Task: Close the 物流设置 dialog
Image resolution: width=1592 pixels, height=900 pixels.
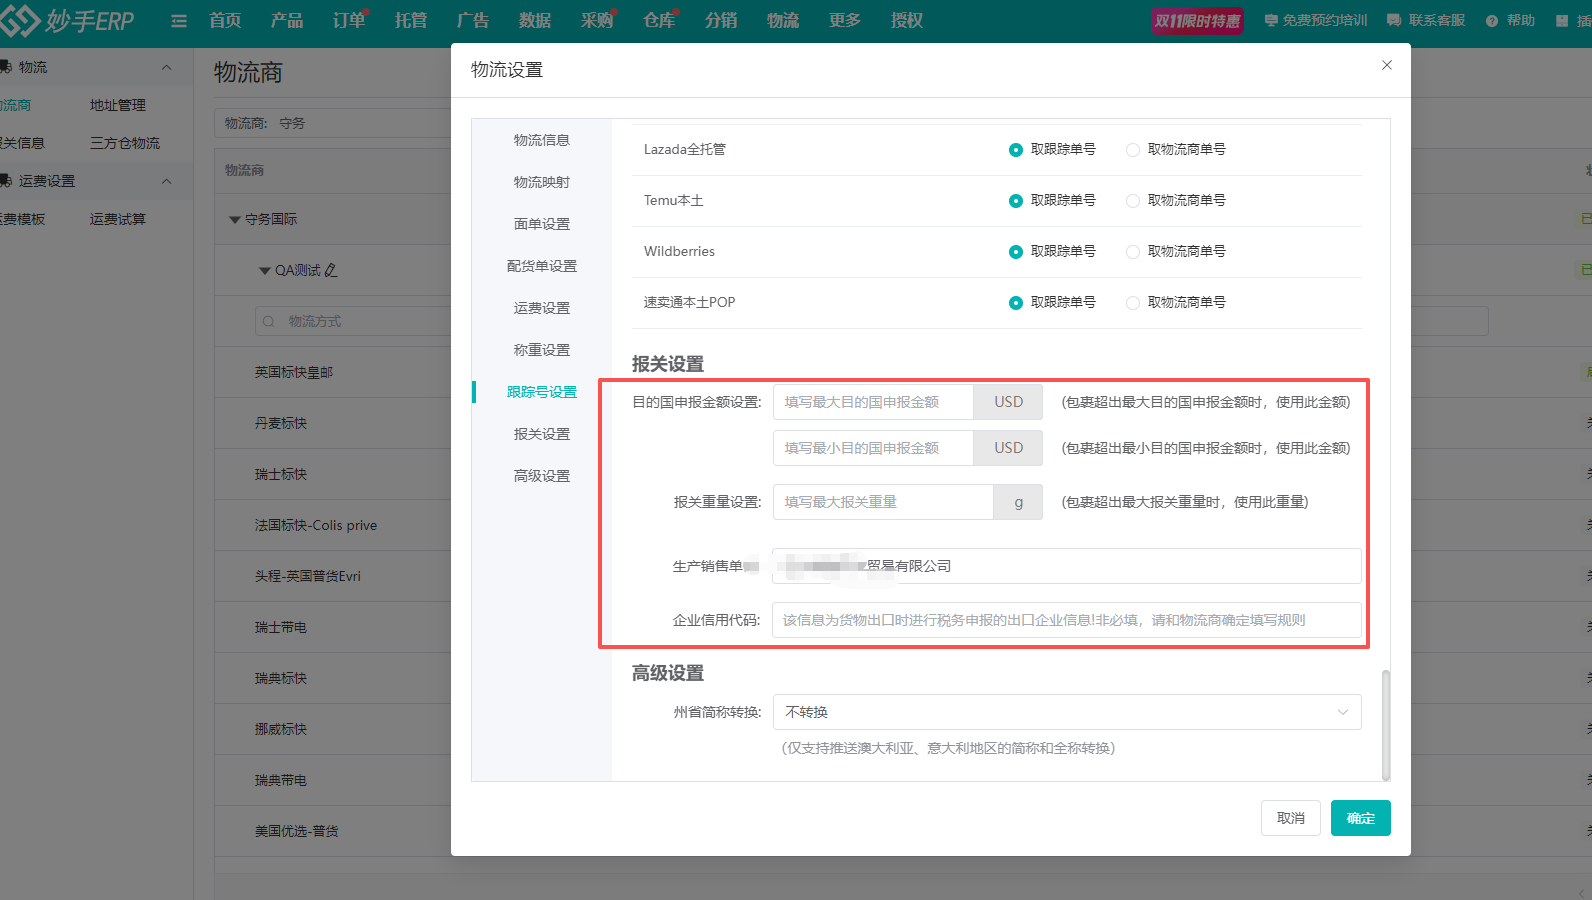Action: coord(1386,65)
